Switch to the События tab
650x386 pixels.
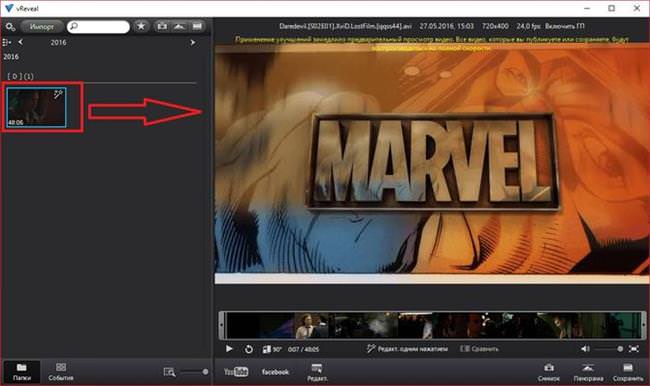click(x=61, y=371)
